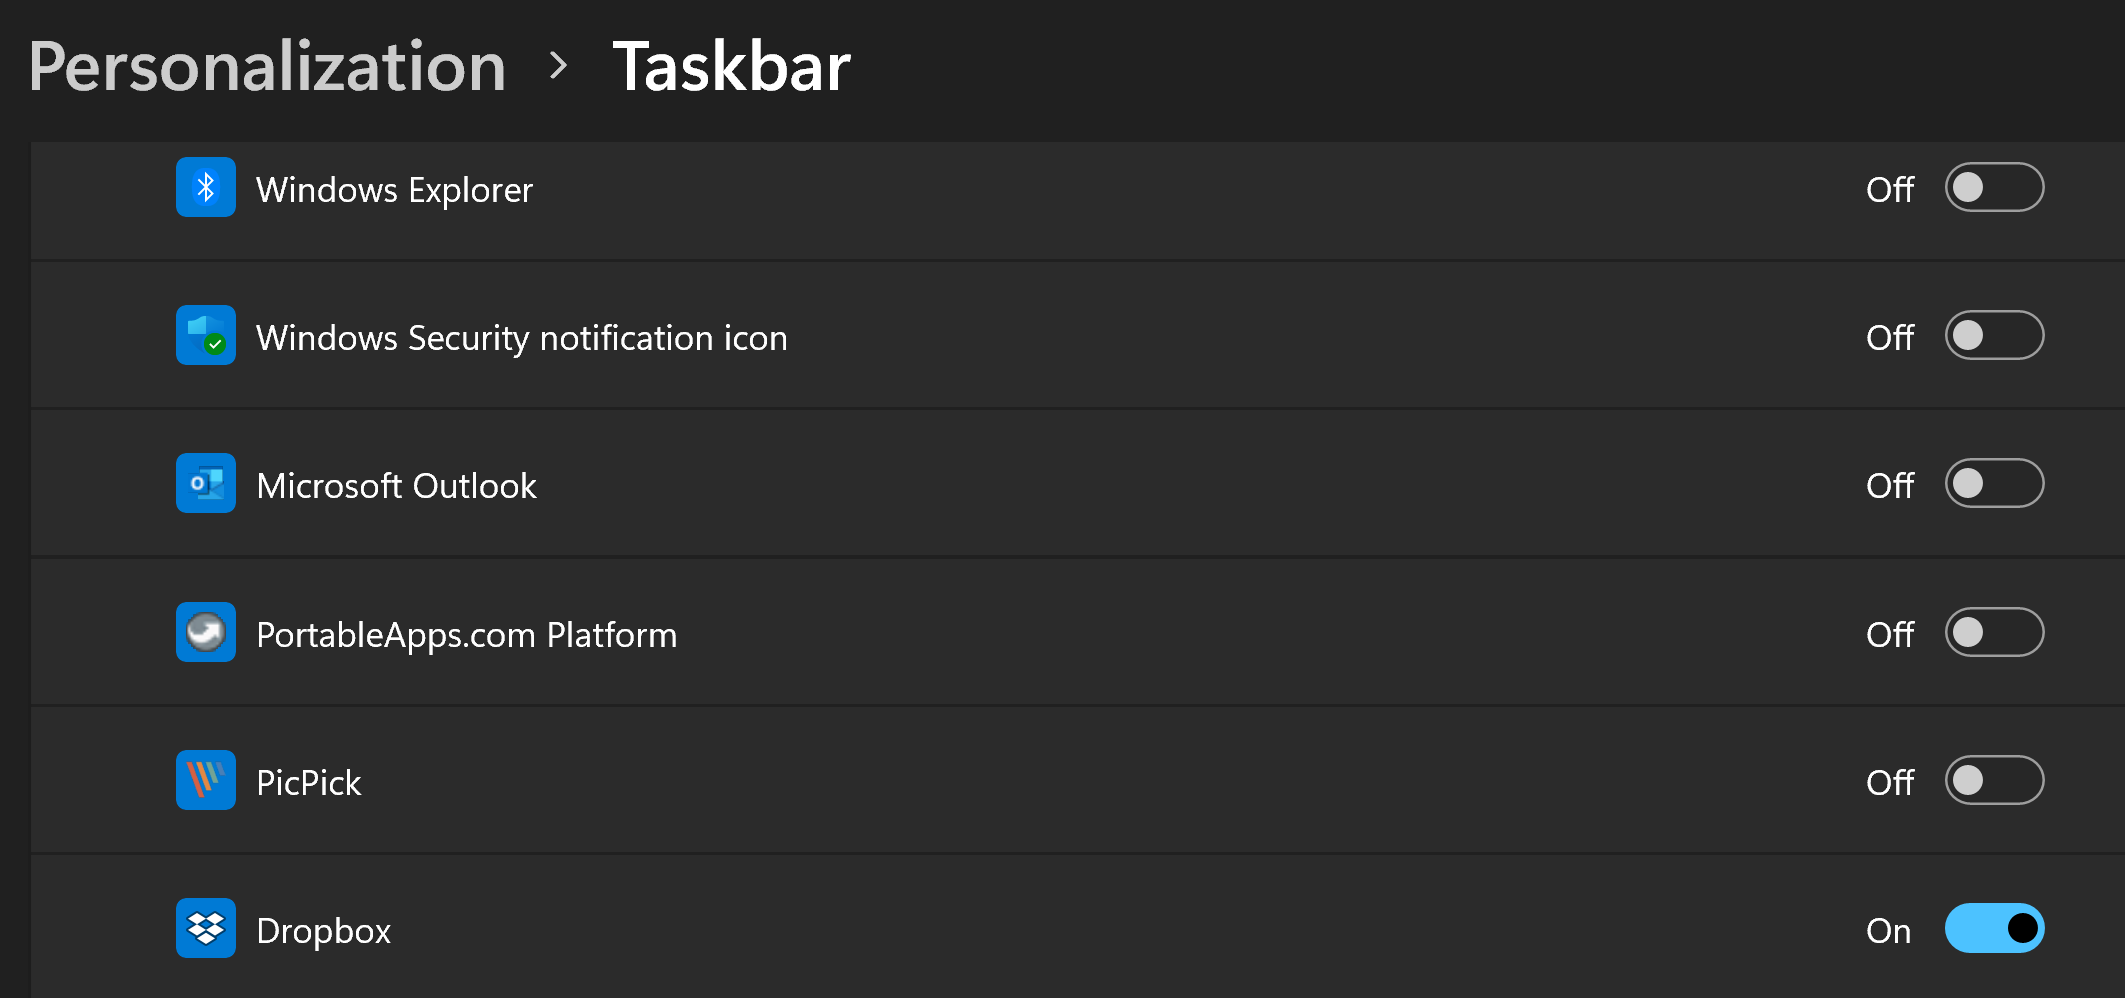
Task: Click the breadcrumb chevron separator
Action: pos(559,67)
